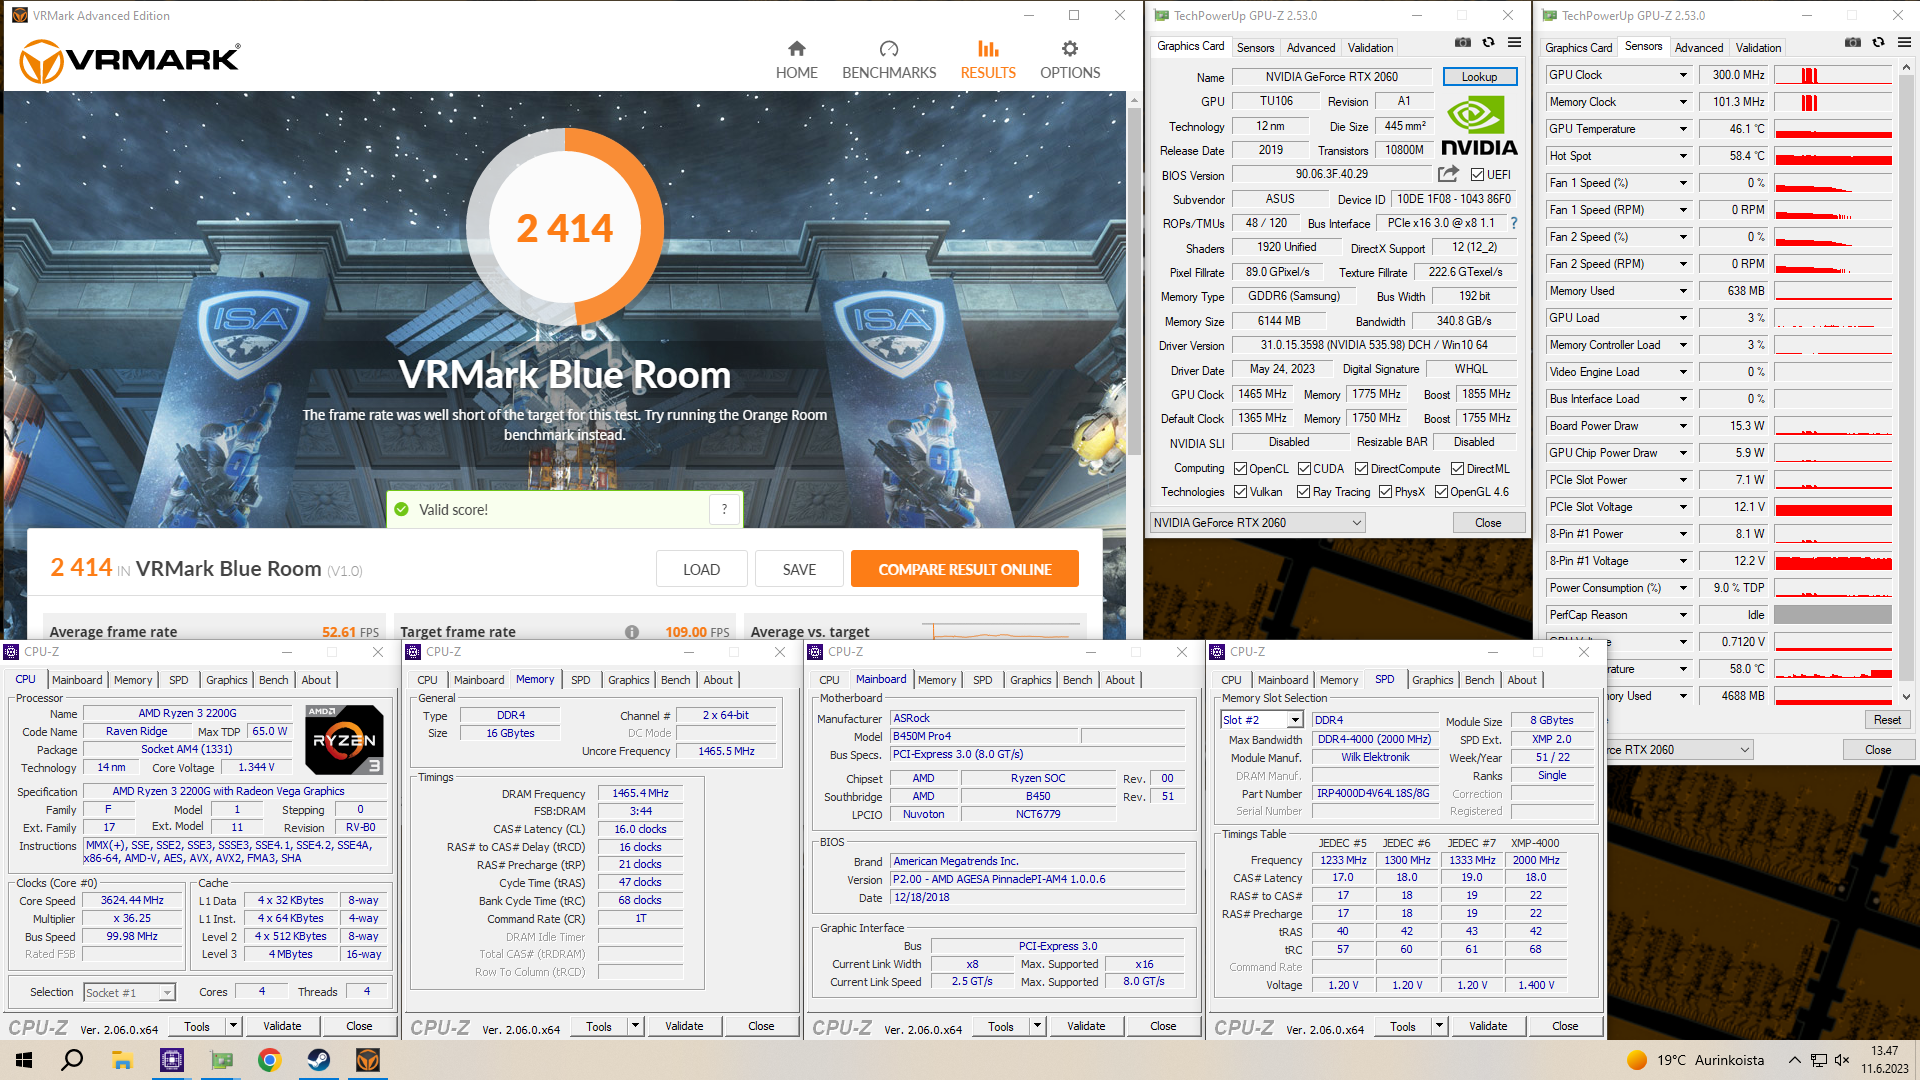
Task: Open taskbar search magnifier
Action: pyautogui.click(x=72, y=1060)
